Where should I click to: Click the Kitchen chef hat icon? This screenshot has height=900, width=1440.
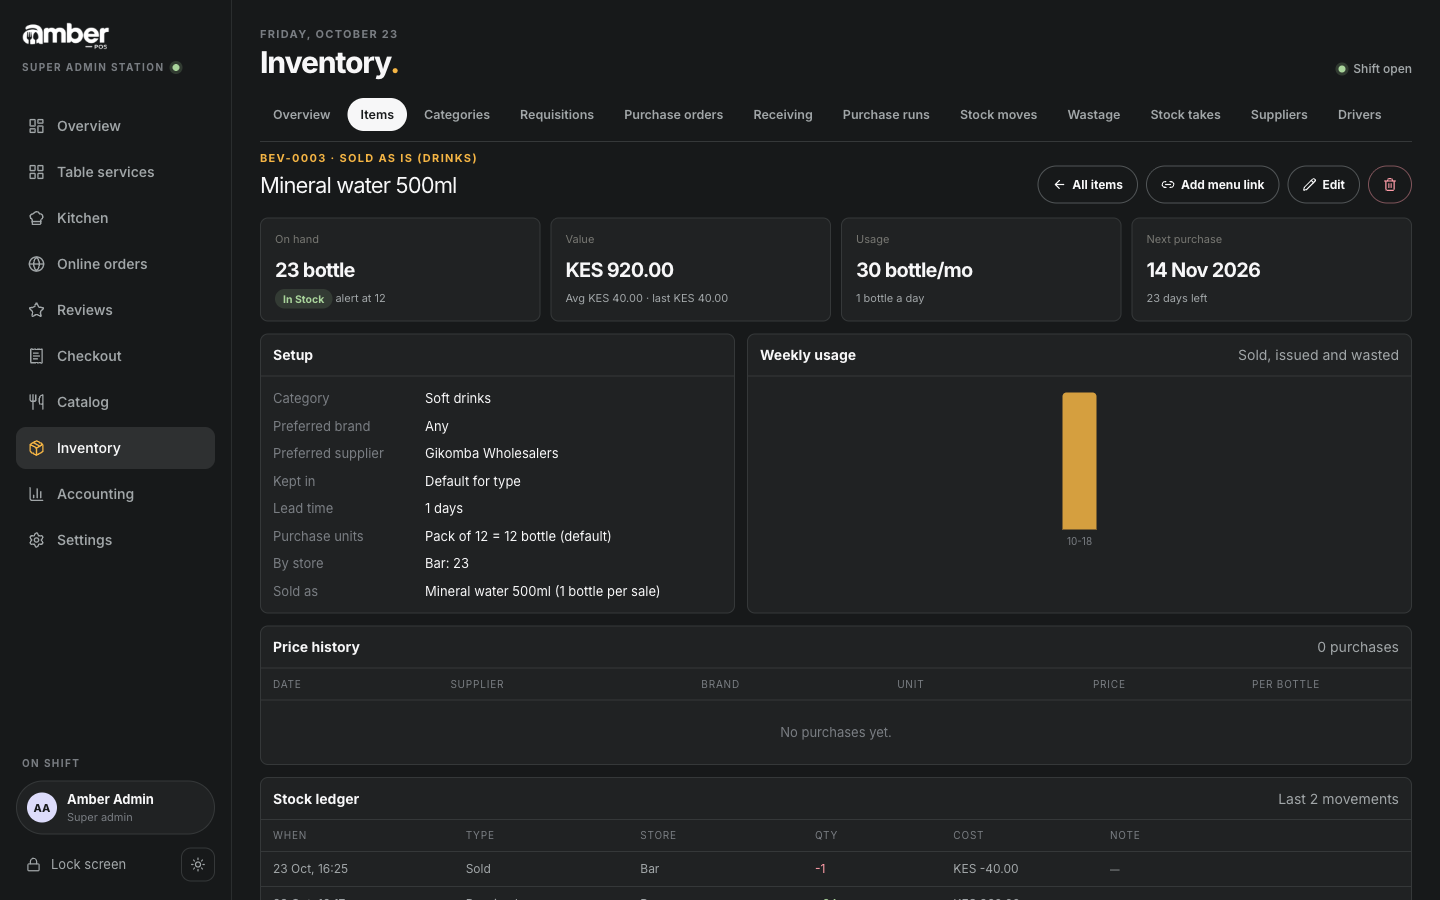(x=36, y=218)
